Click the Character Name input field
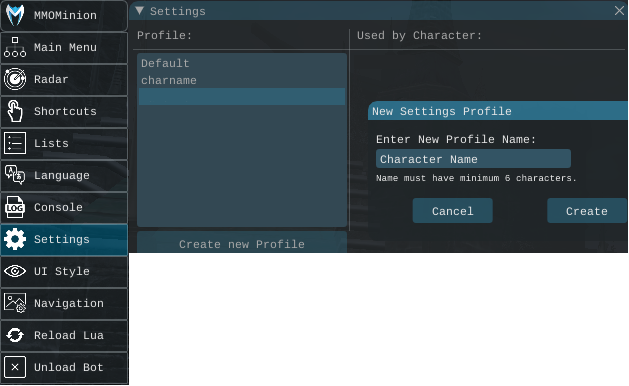Image resolution: width=629 pixels, height=386 pixels. point(473,159)
